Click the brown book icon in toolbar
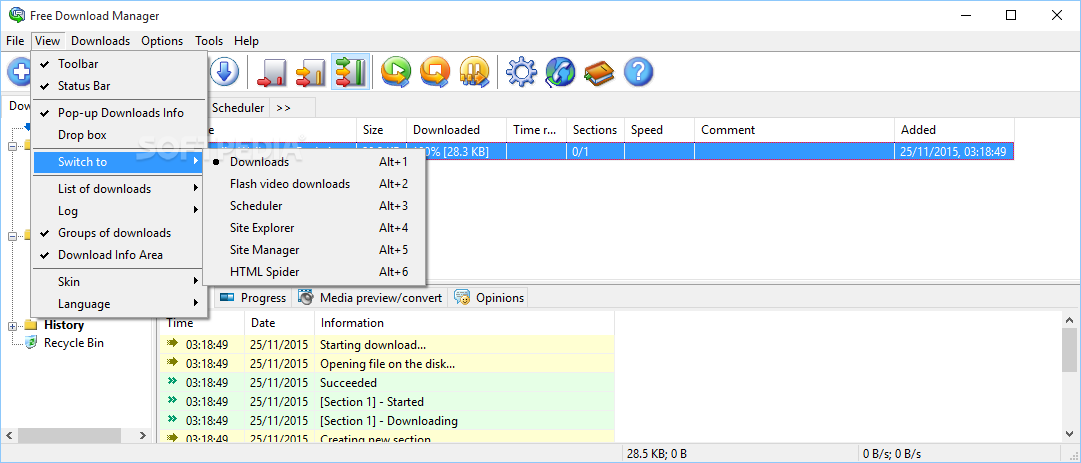This screenshot has width=1081, height=463. point(599,72)
